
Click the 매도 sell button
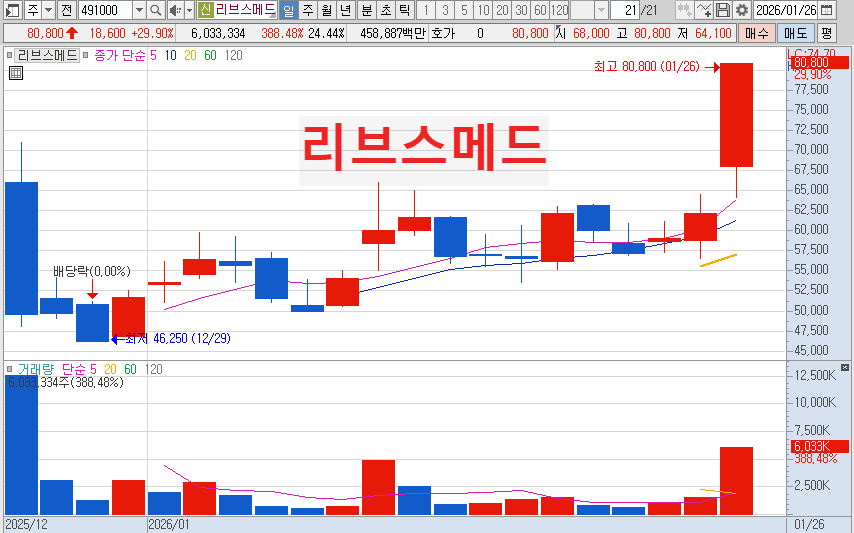pos(795,33)
